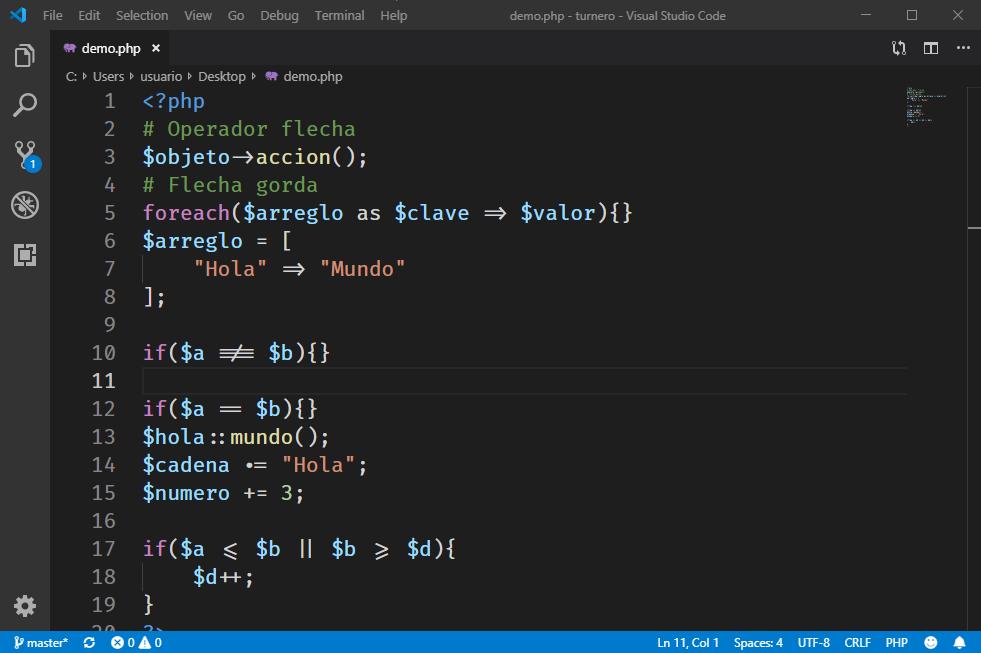This screenshot has height=653, width=981.
Task: Click the demo.php breadcrumb segment
Action: coord(305,76)
